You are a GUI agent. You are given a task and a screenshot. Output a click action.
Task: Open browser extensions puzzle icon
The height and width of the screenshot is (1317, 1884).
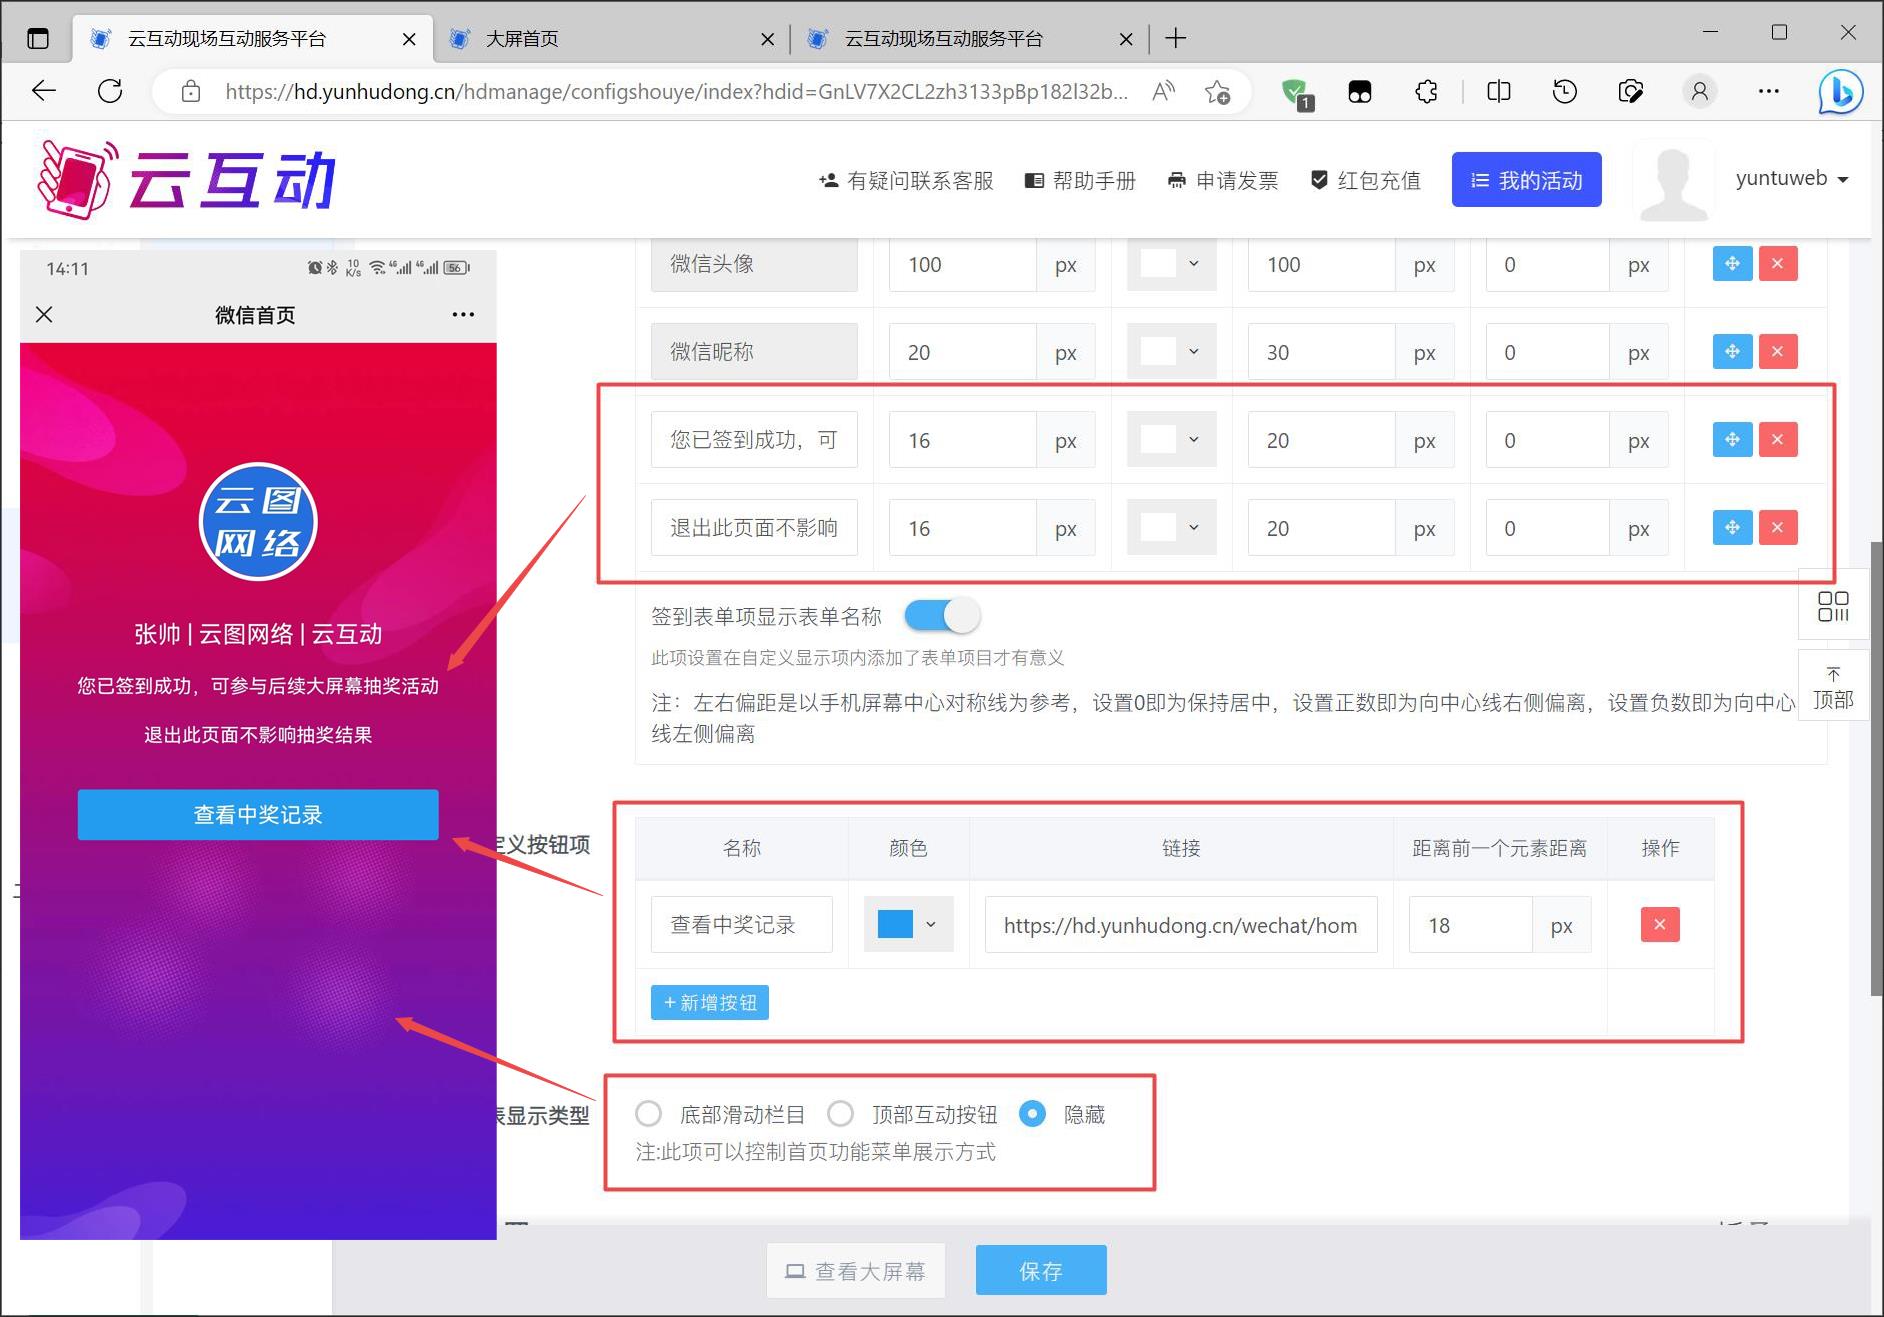coord(1427,92)
